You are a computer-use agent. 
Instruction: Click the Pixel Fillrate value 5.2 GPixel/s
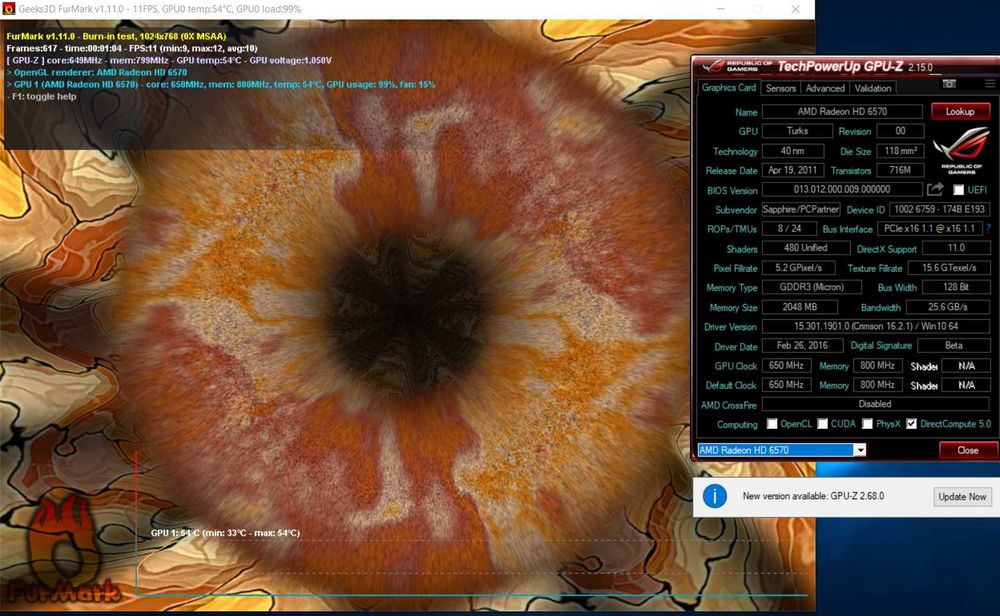coord(798,268)
